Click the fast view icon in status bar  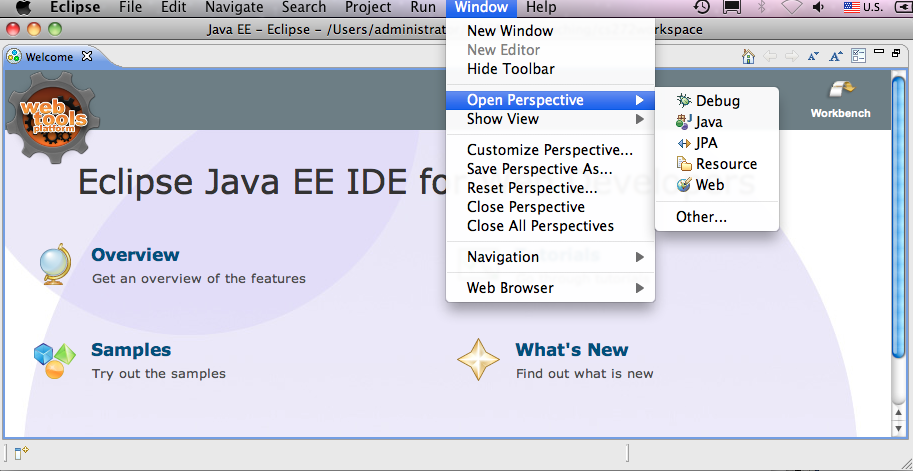(22, 452)
